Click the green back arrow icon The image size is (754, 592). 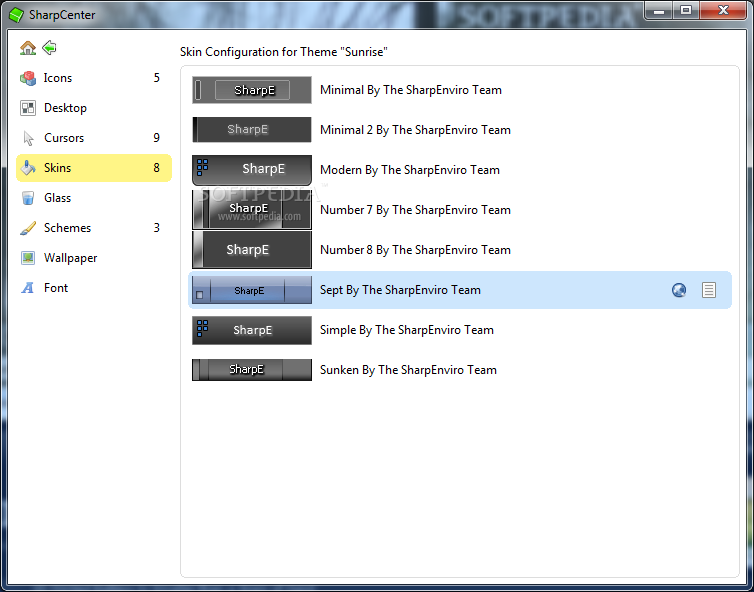coord(49,48)
